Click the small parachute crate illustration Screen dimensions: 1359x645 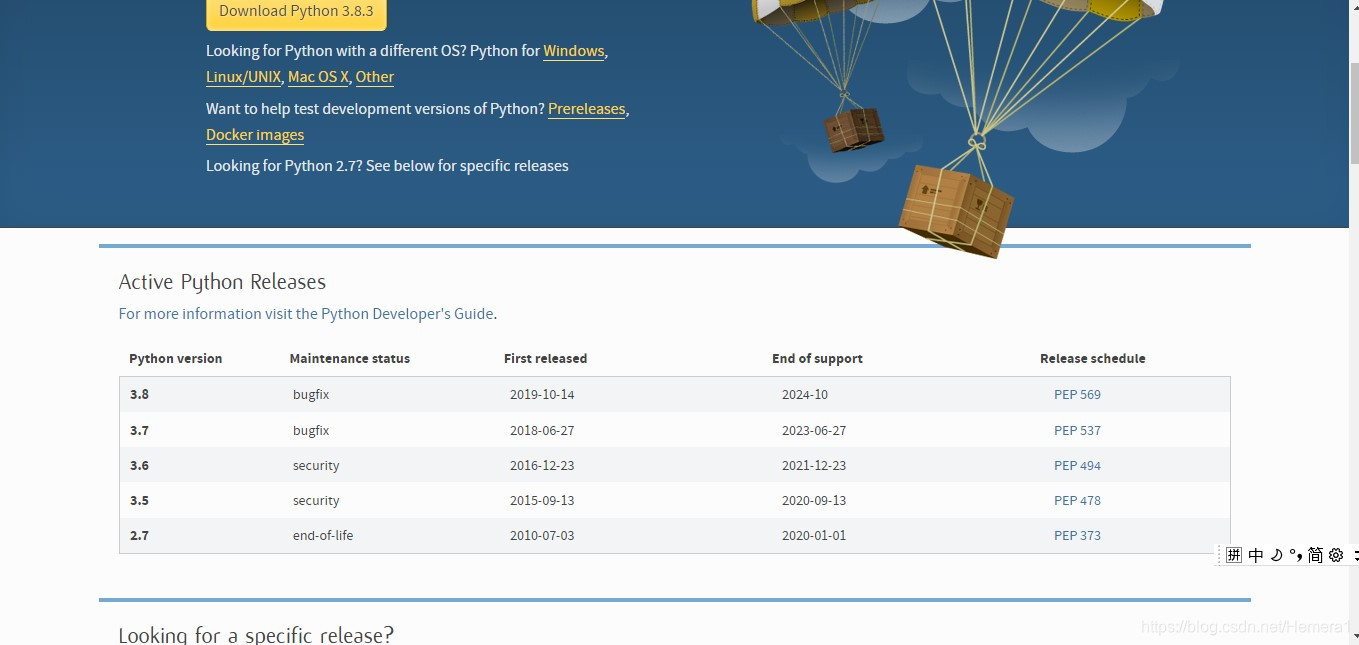(x=855, y=129)
